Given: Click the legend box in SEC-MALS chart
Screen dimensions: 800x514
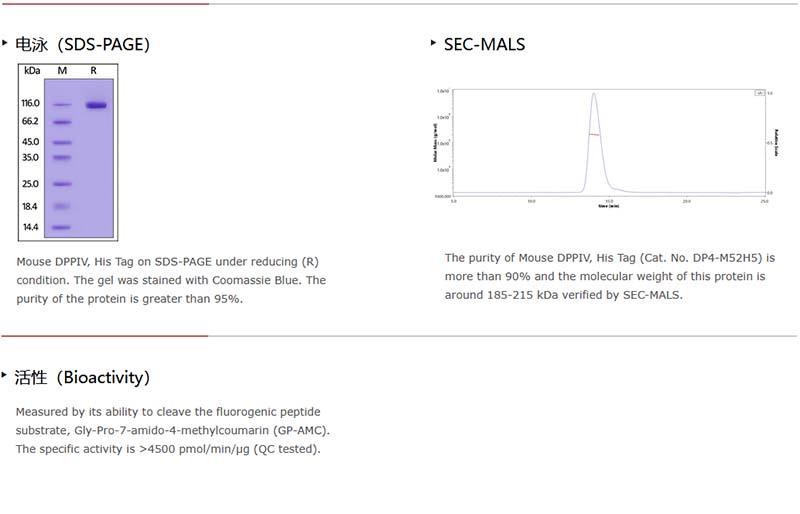Looking at the screenshot, I should coord(759,92).
